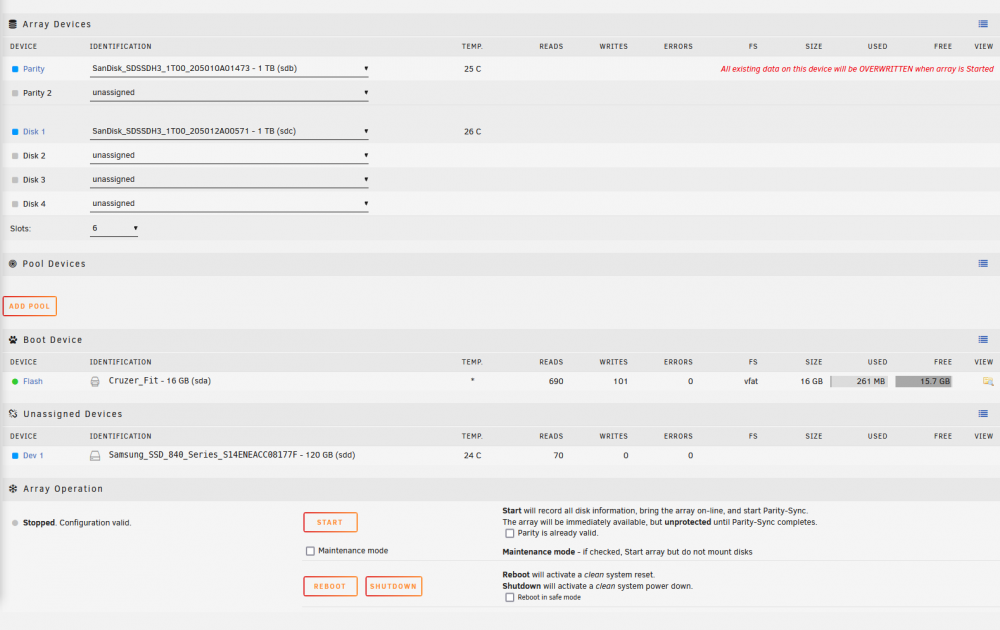Click the Array Devices stack icon
This screenshot has width=1000, height=630.
[x=13, y=24]
